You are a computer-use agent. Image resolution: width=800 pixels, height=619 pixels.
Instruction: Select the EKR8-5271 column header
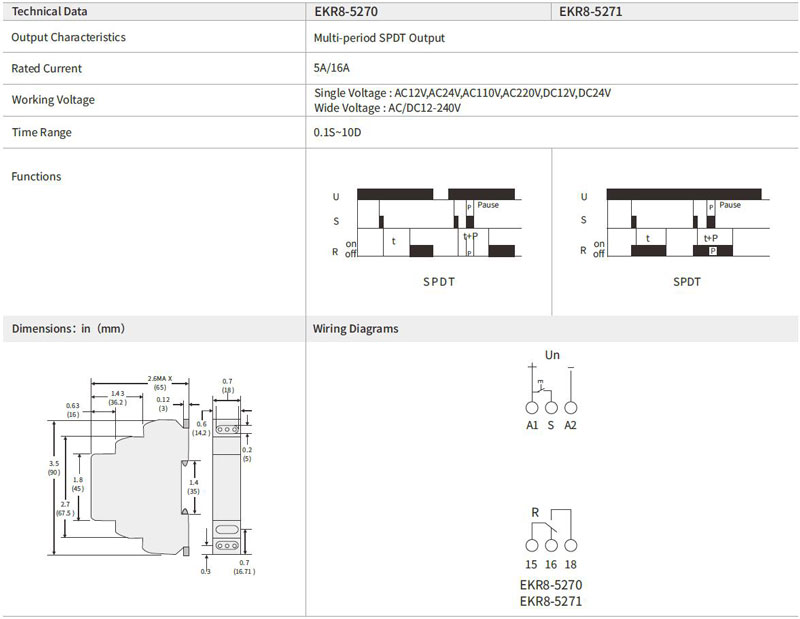tap(590, 12)
